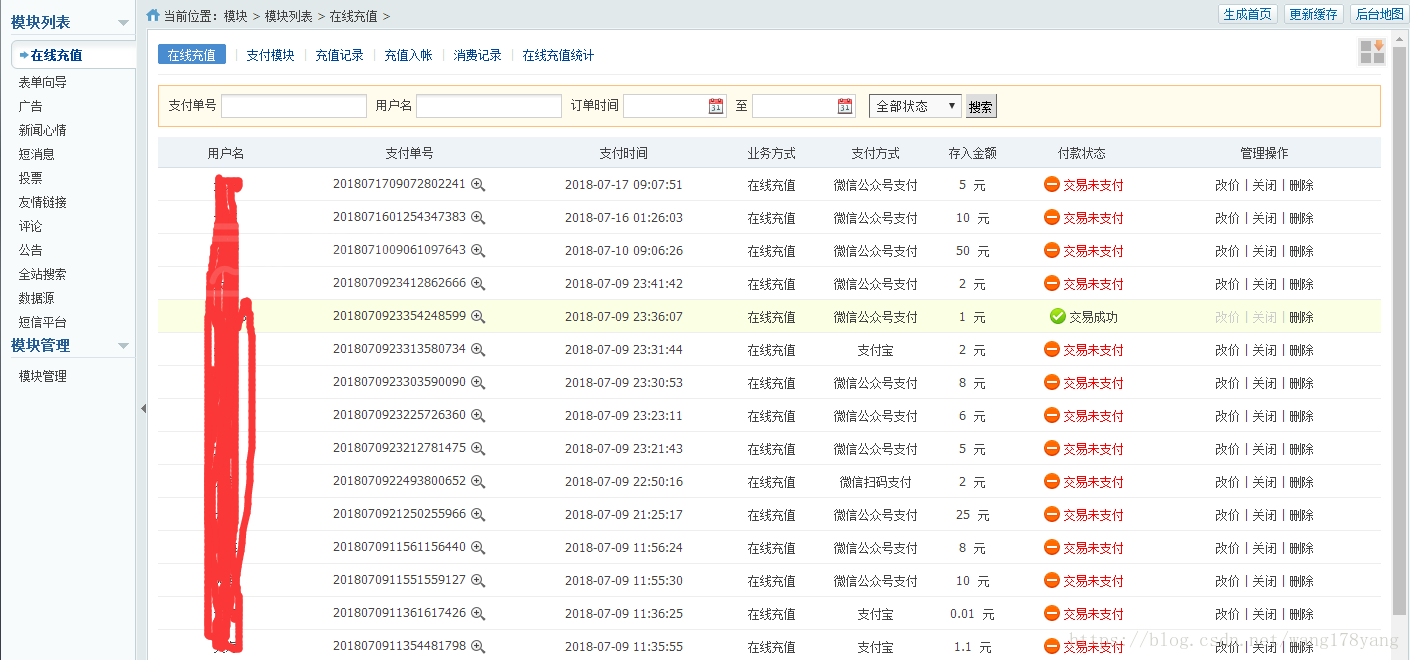Open 模块管理 item in the sidebar
This screenshot has width=1410, height=660.
click(43, 376)
